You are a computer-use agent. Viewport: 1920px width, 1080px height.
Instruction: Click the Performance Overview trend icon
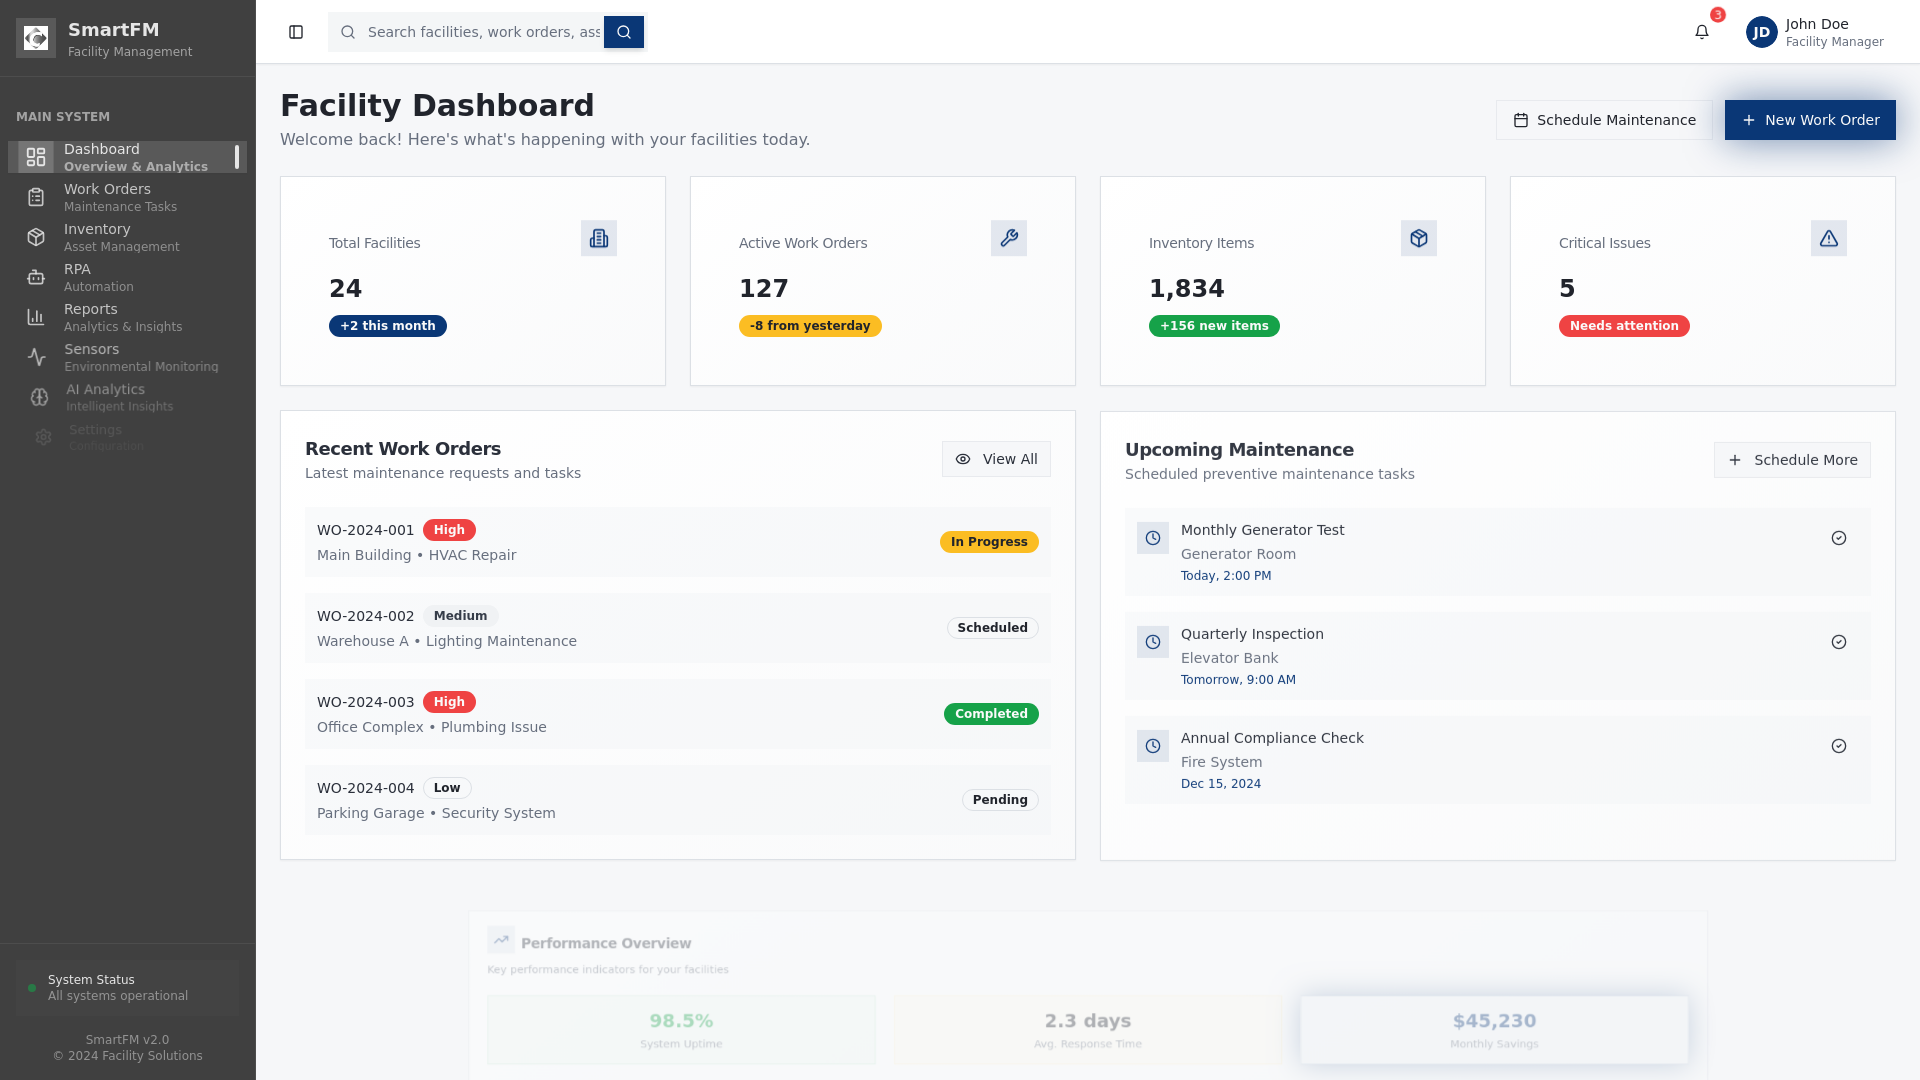tap(501, 940)
